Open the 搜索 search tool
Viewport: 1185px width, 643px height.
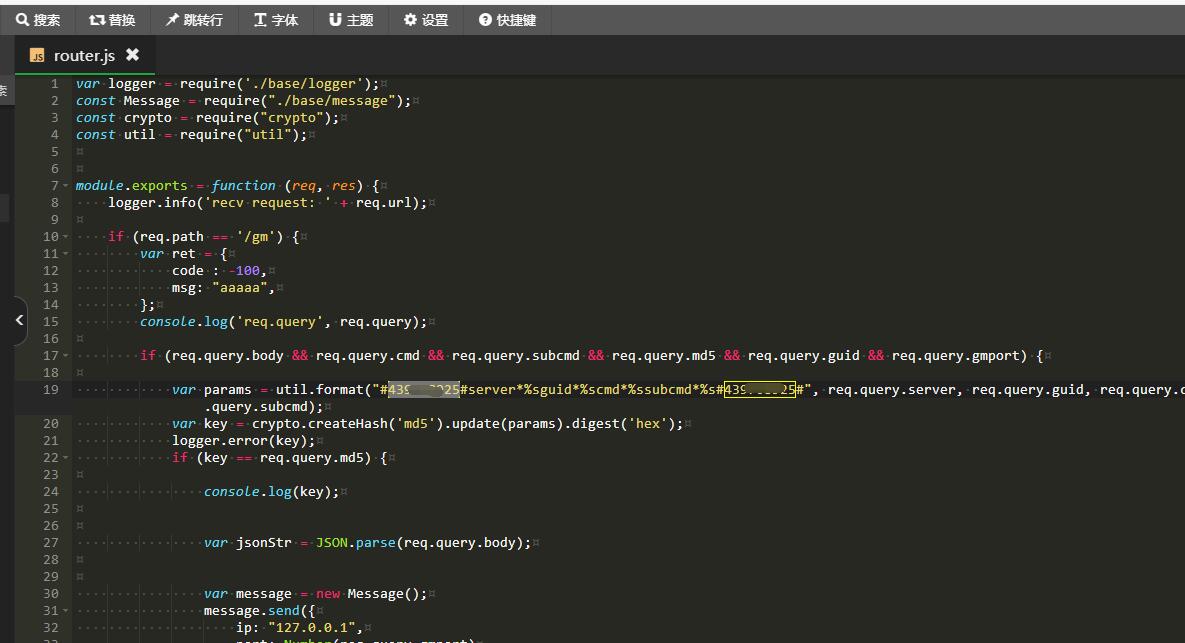pos(38,20)
